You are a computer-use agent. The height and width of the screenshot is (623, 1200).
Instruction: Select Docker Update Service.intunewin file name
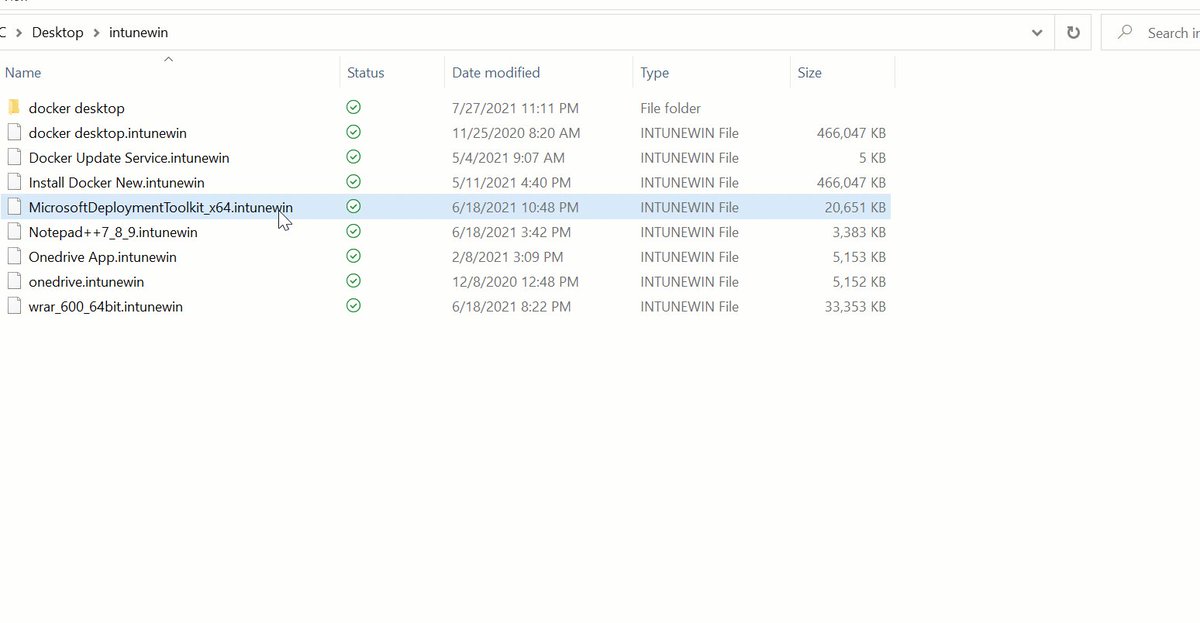[129, 158]
